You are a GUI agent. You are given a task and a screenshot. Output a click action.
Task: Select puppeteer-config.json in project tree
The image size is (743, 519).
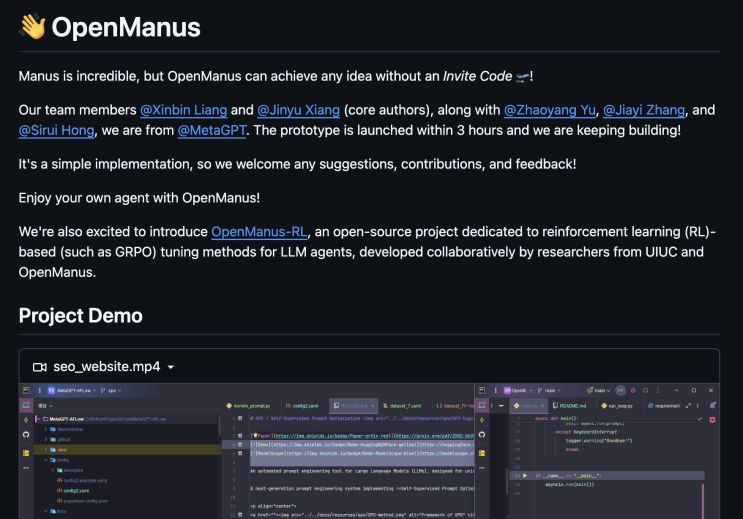point(82,501)
